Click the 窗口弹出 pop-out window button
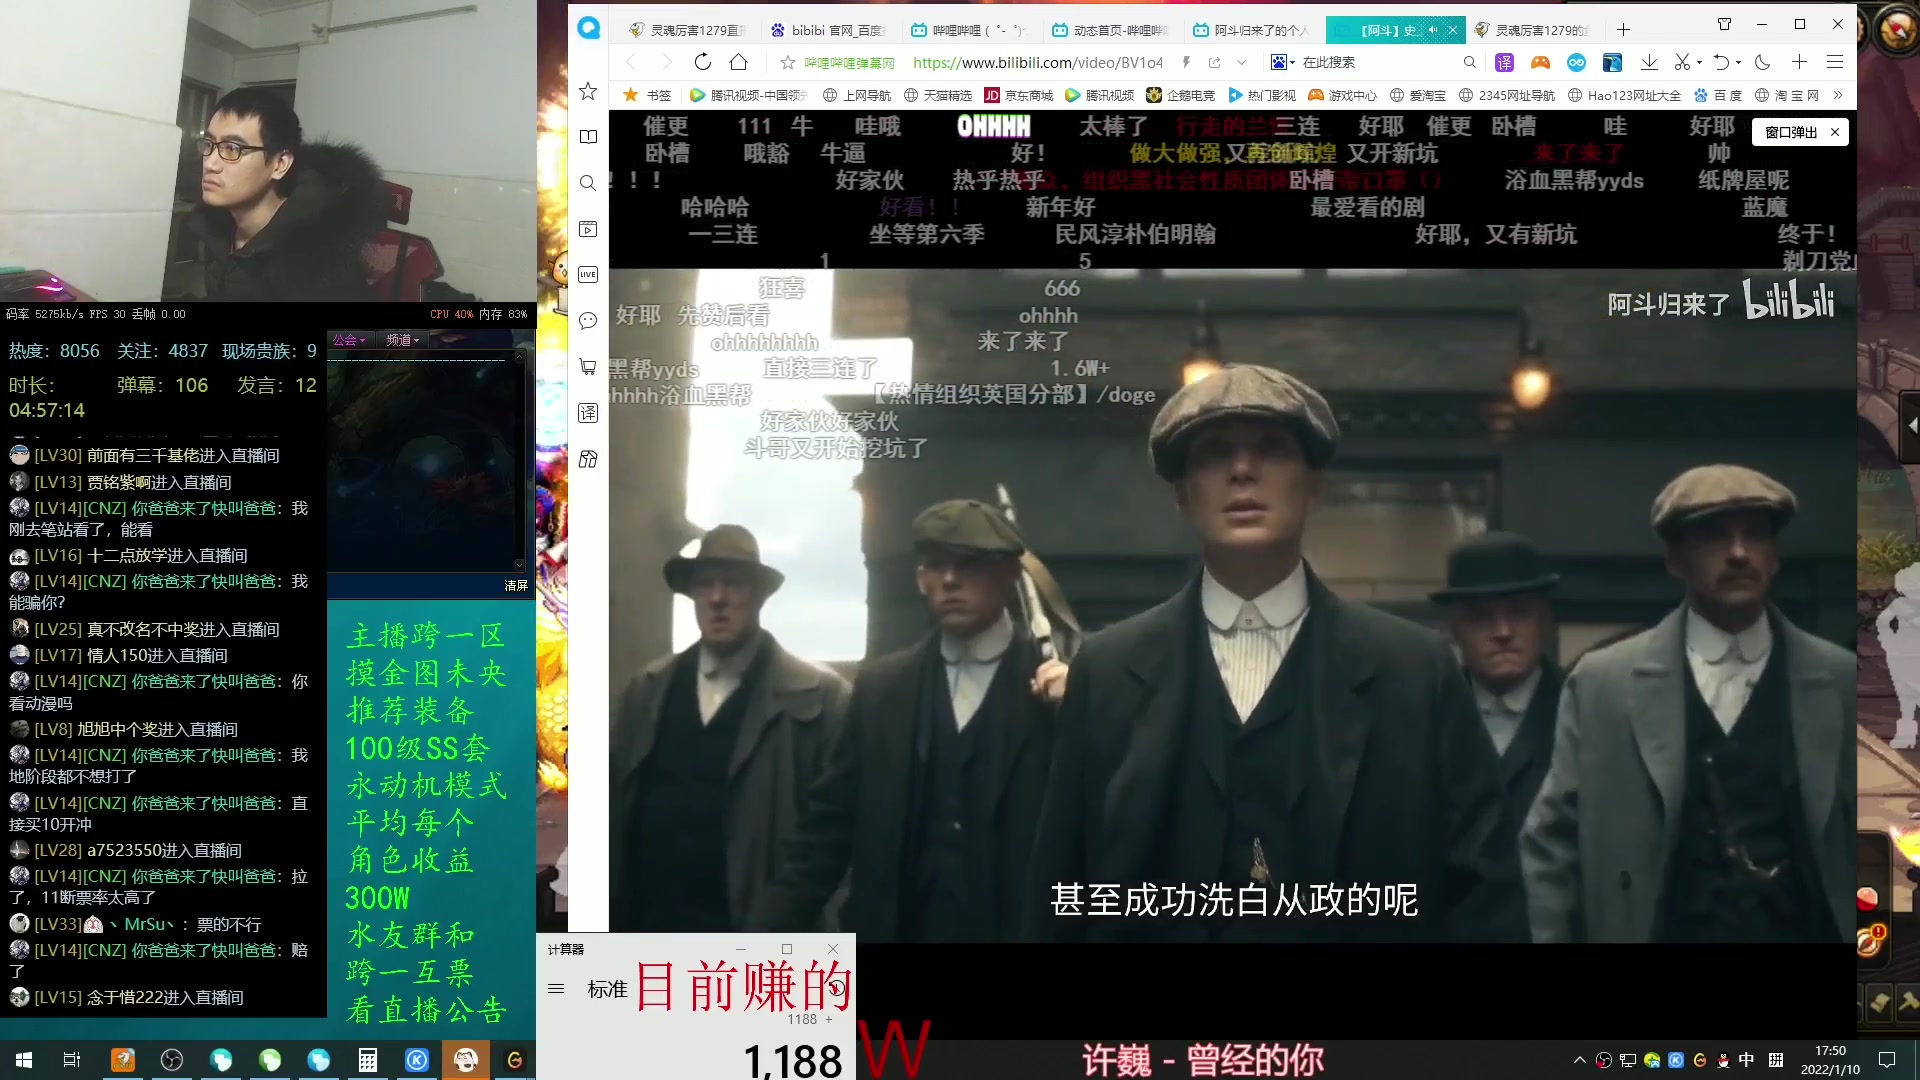 [x=1790, y=132]
